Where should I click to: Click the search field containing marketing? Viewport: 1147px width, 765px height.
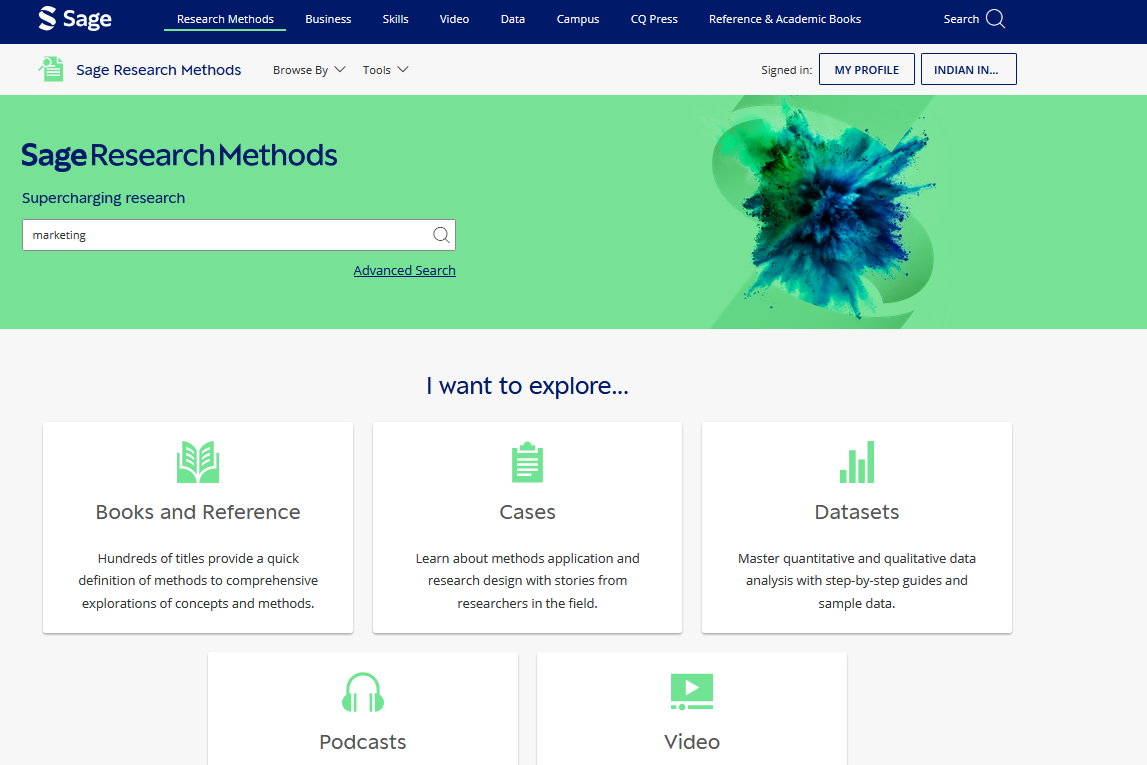[x=225, y=235]
